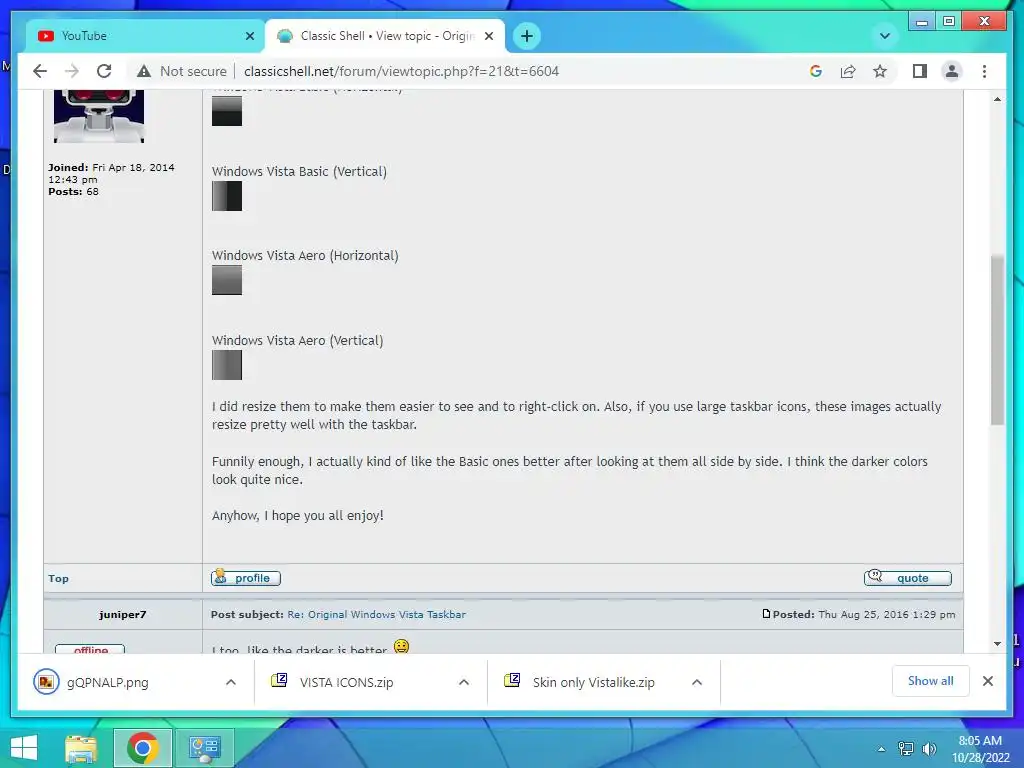Show hidden system tray icons
The height and width of the screenshot is (768, 1024).
pos(881,749)
